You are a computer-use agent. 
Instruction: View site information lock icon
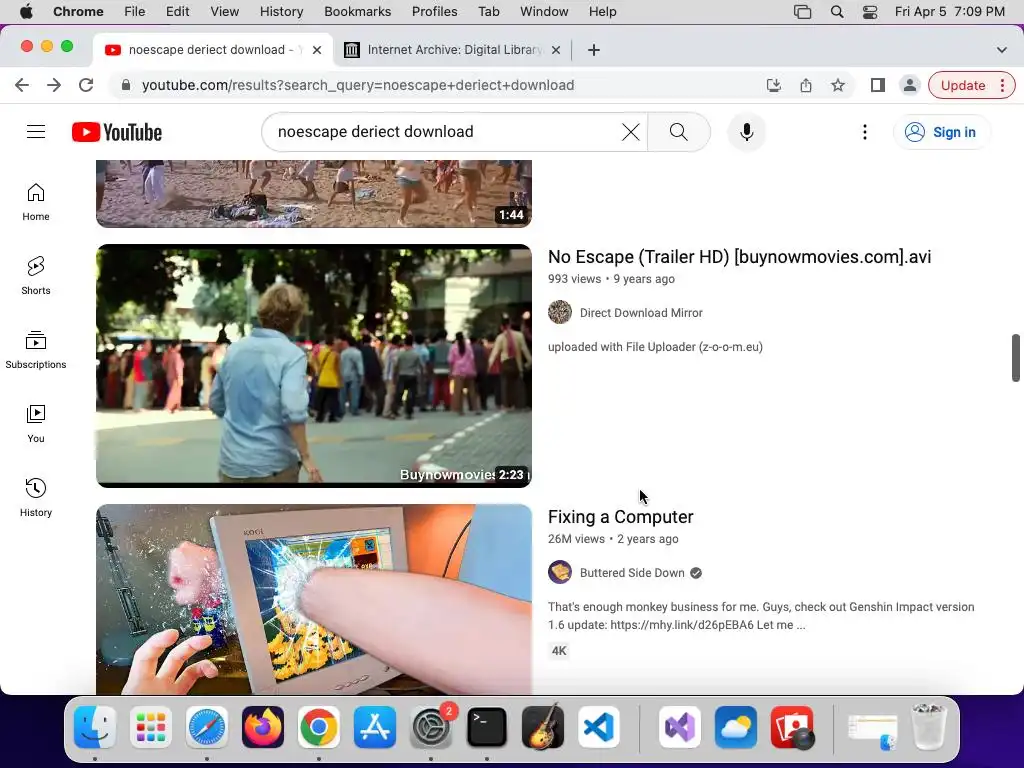[126, 85]
